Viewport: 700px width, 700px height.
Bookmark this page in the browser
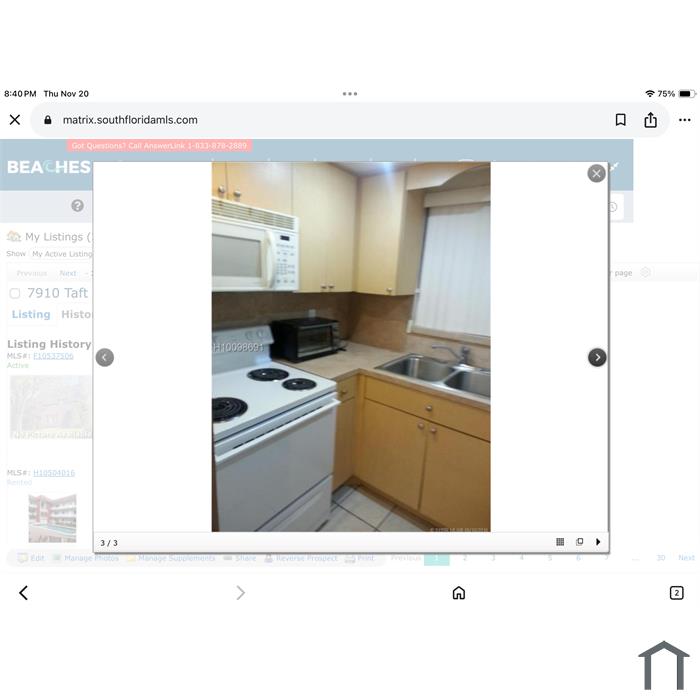coord(620,120)
